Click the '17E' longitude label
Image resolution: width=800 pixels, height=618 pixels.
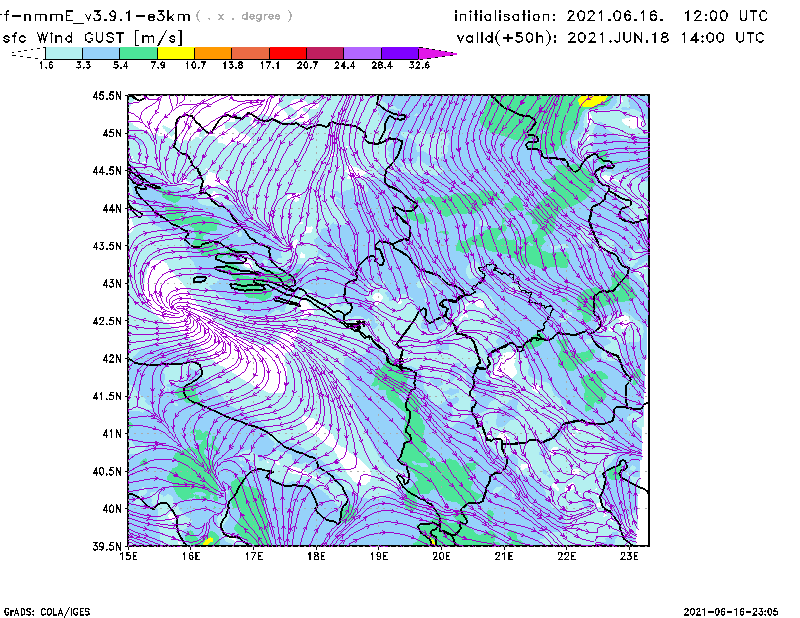point(254,556)
